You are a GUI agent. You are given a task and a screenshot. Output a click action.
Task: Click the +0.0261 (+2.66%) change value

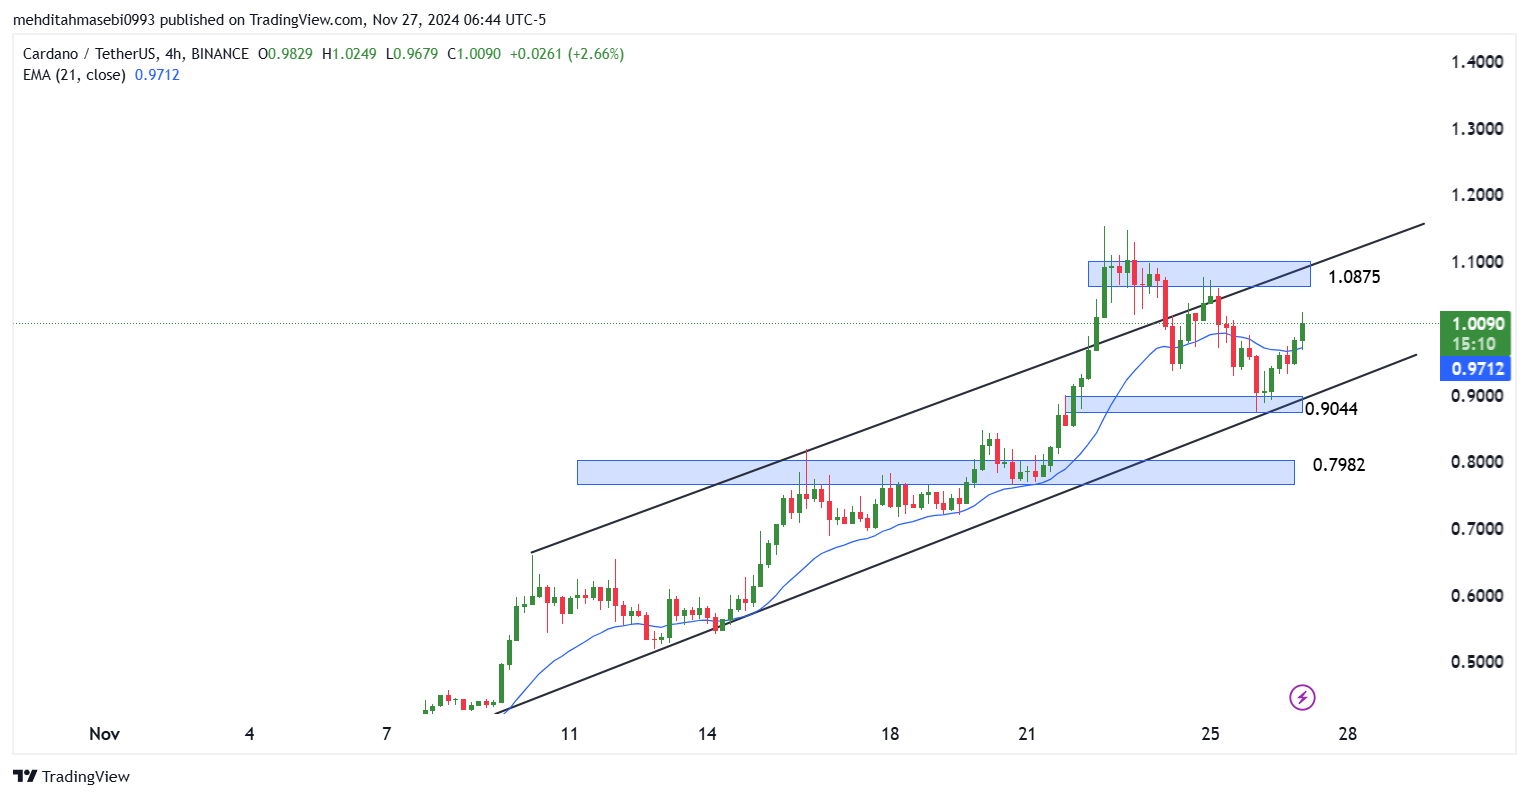[567, 54]
